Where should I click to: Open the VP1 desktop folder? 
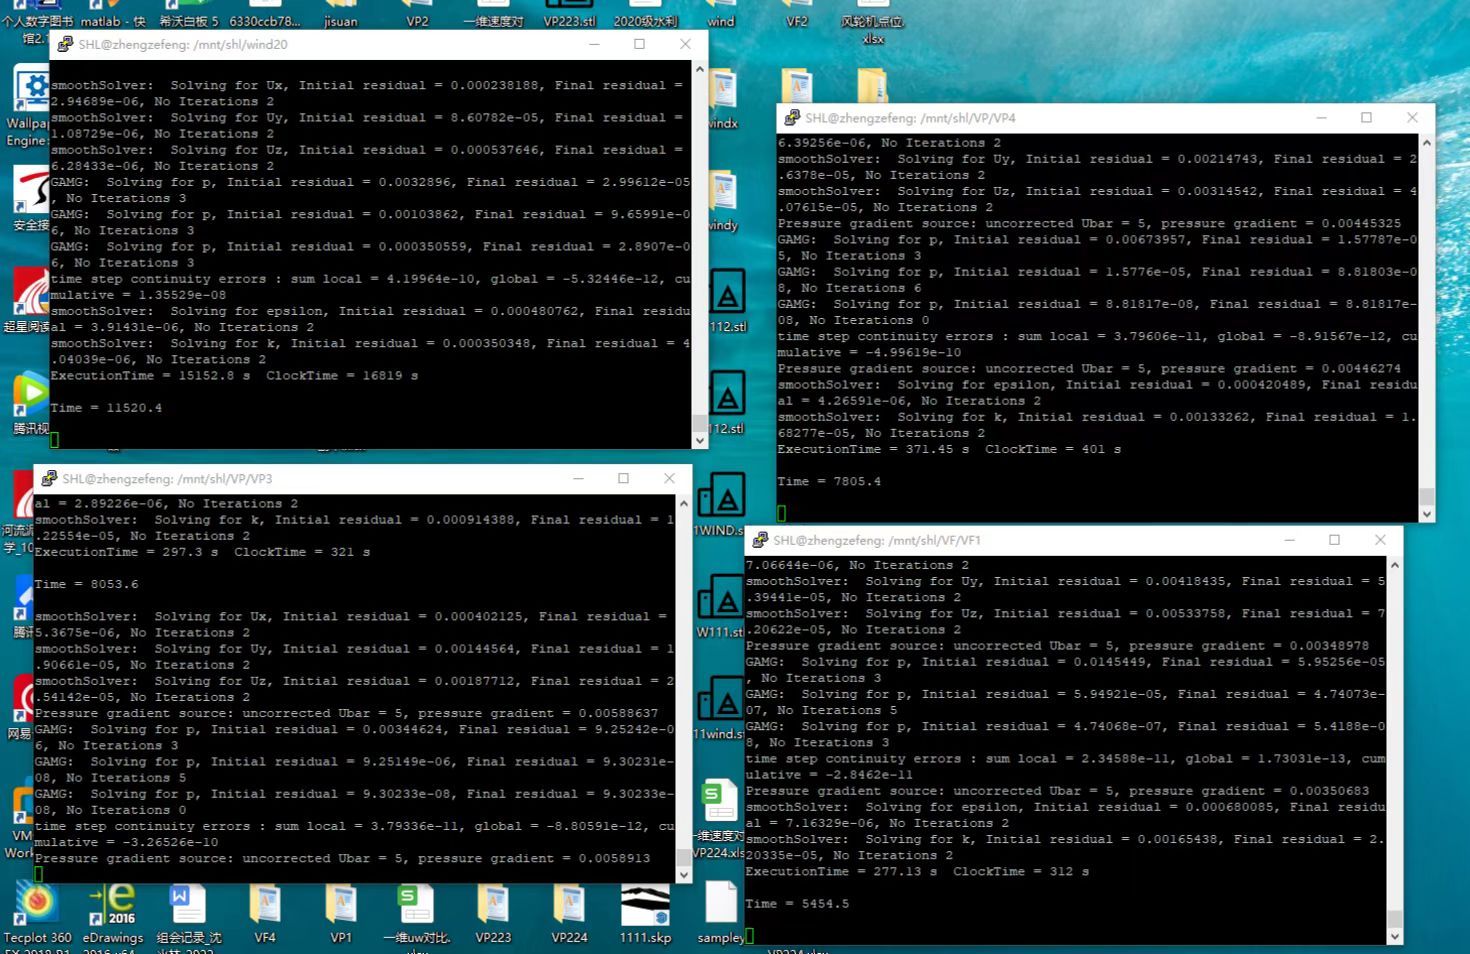click(x=341, y=907)
